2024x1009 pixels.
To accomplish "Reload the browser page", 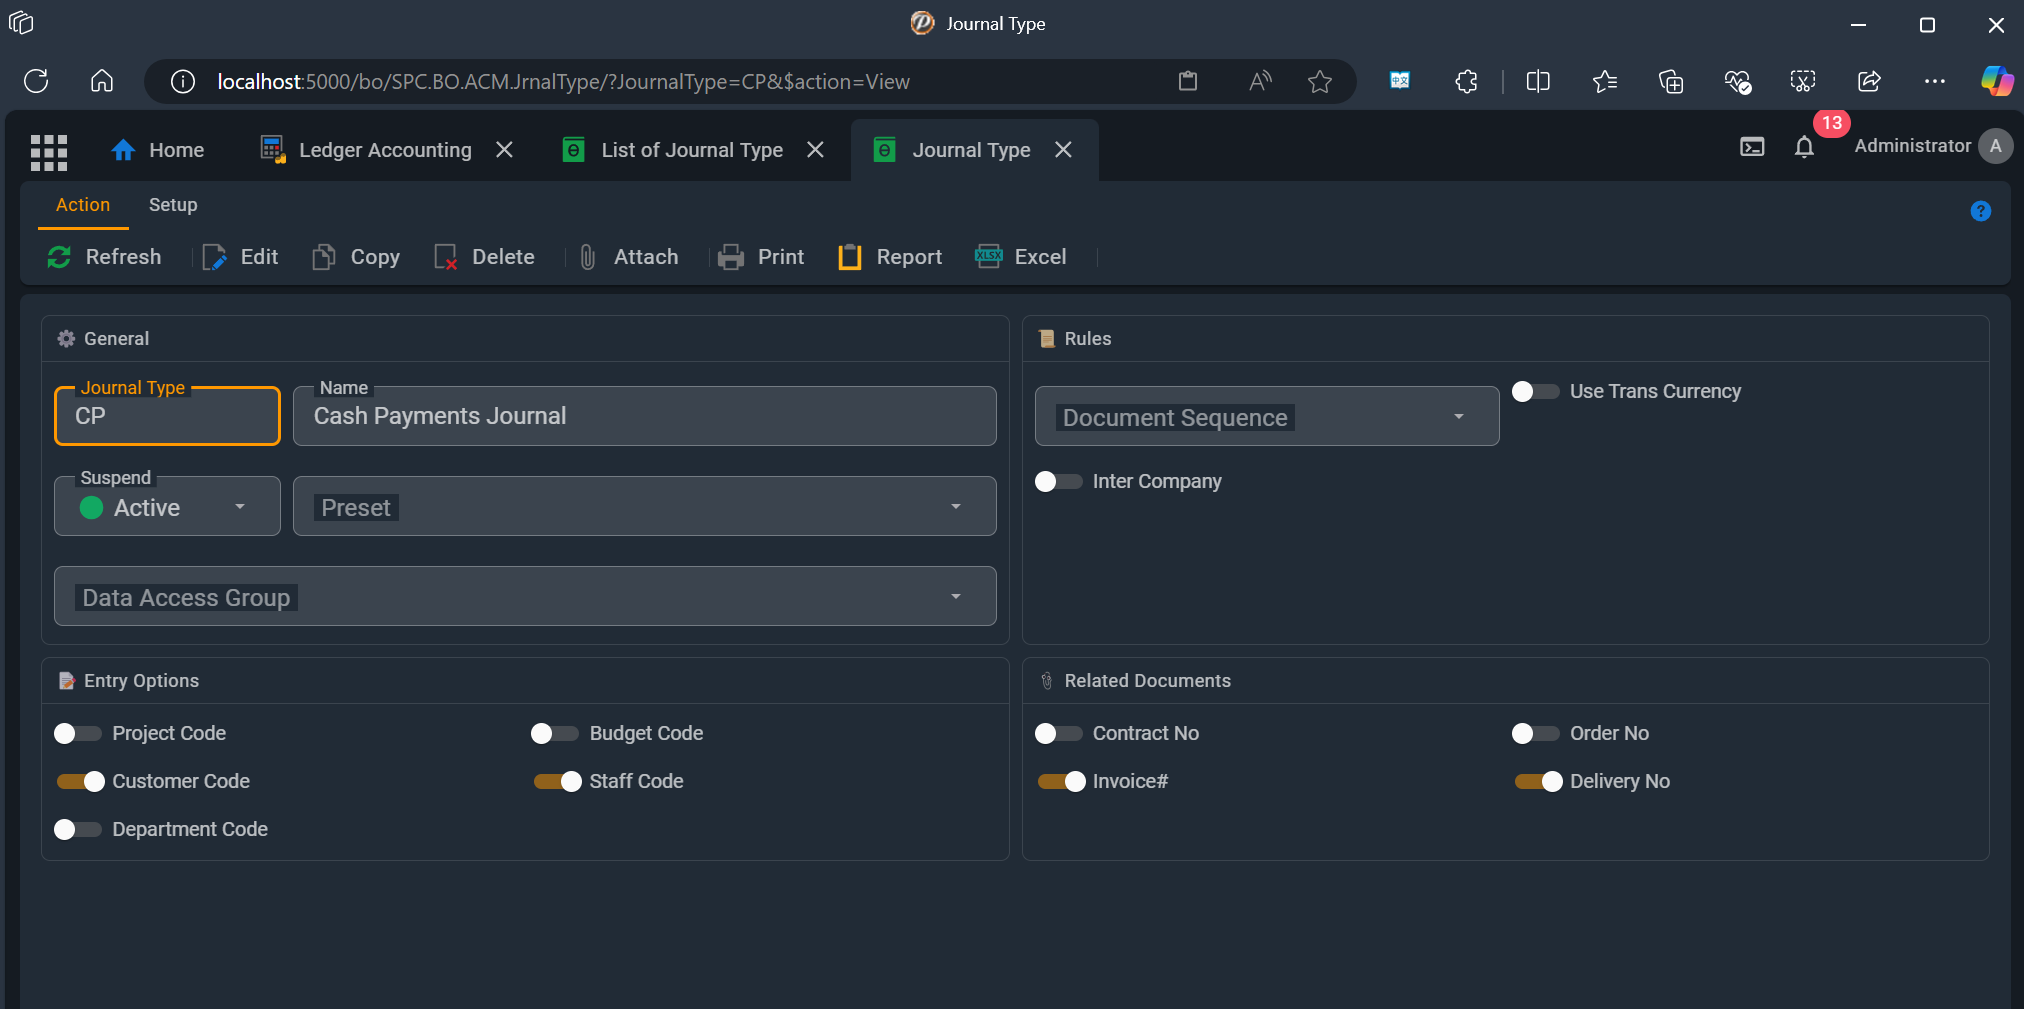I will point(36,81).
